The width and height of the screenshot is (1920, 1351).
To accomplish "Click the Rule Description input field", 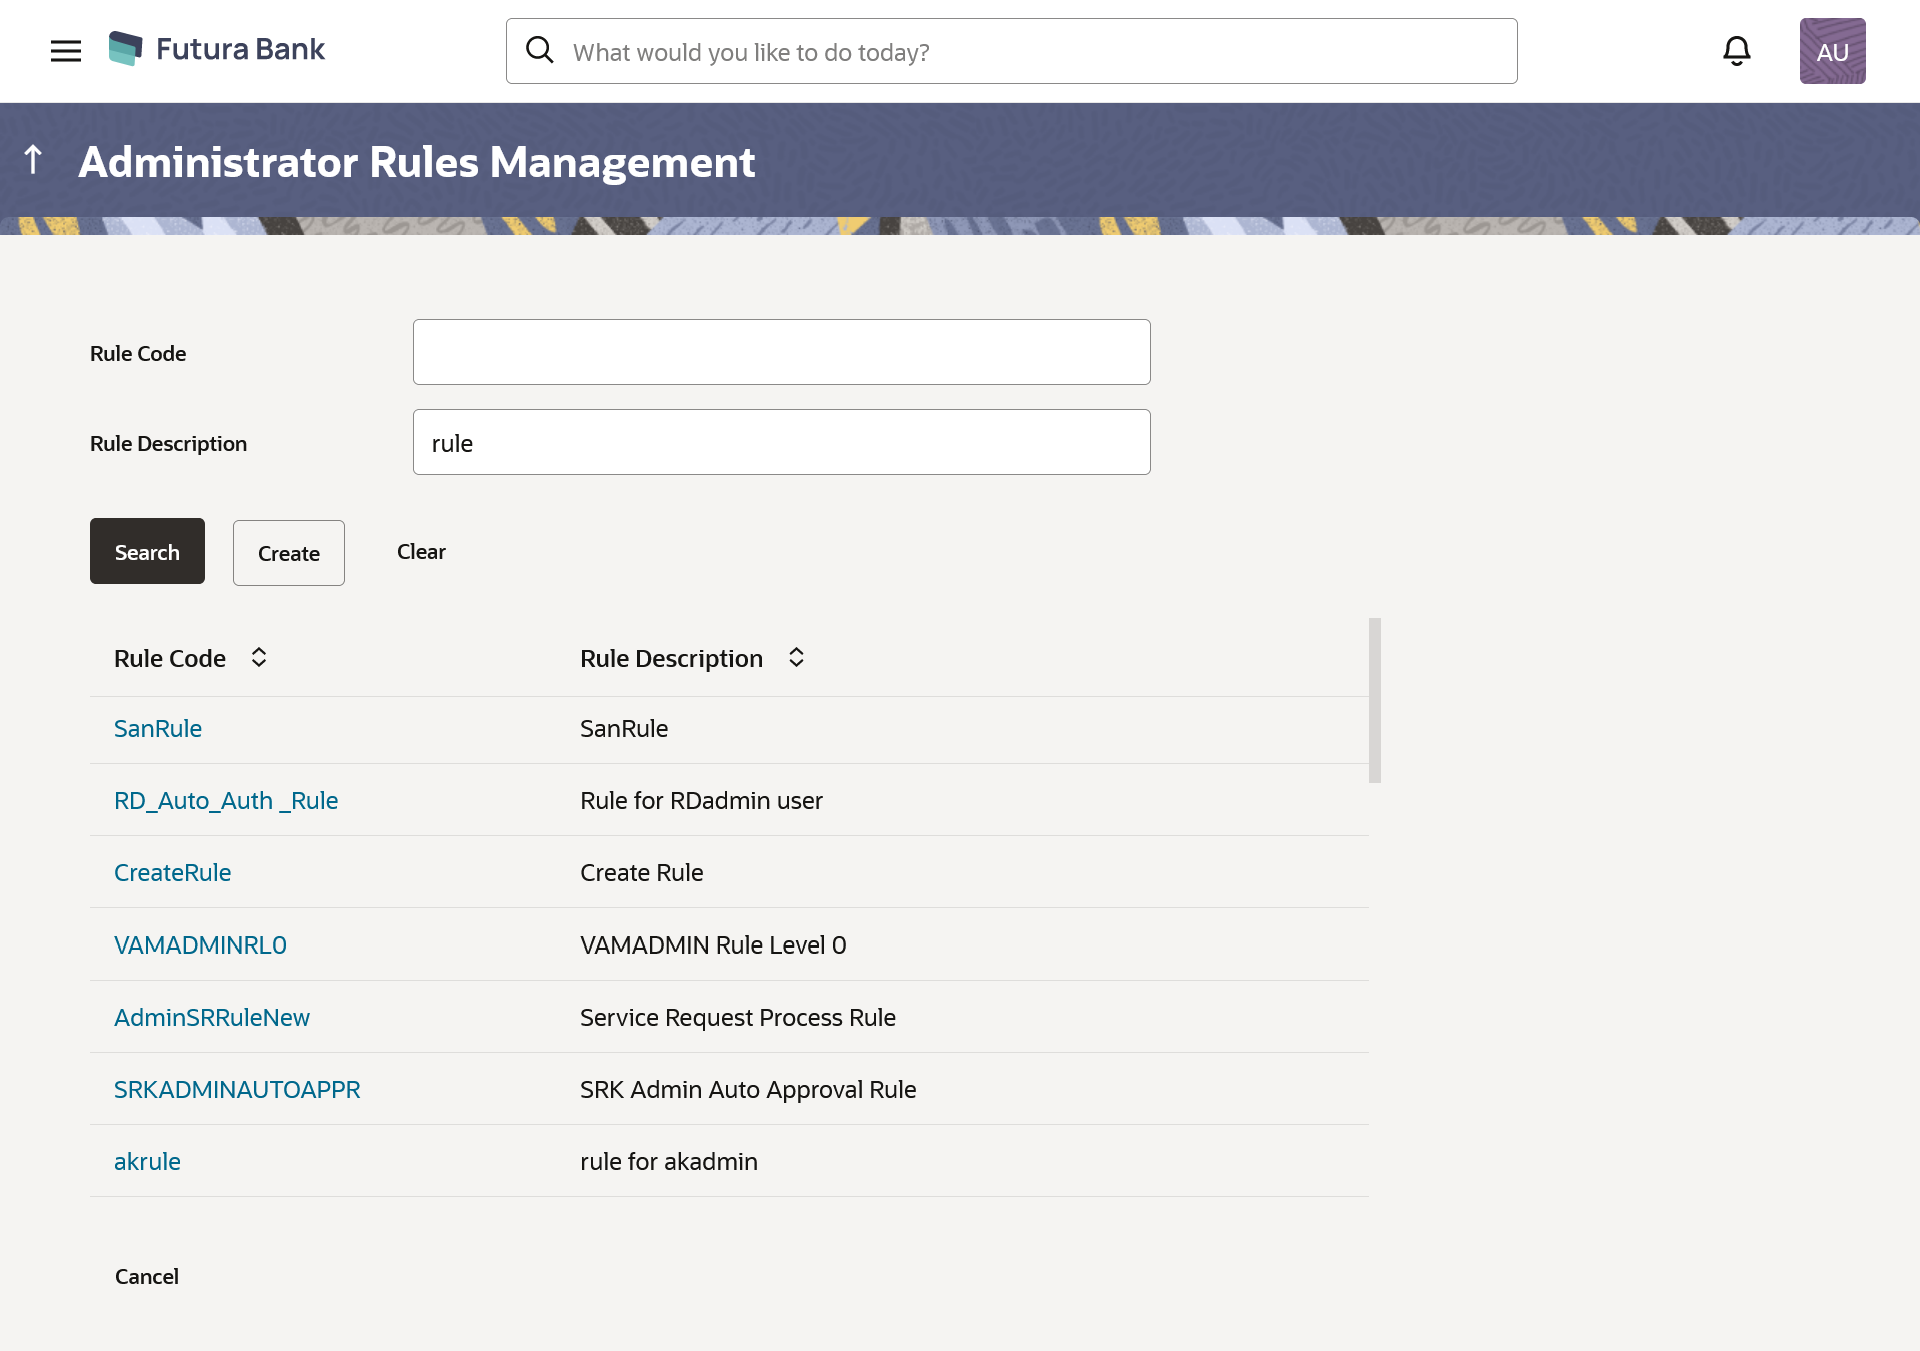I will (x=781, y=442).
